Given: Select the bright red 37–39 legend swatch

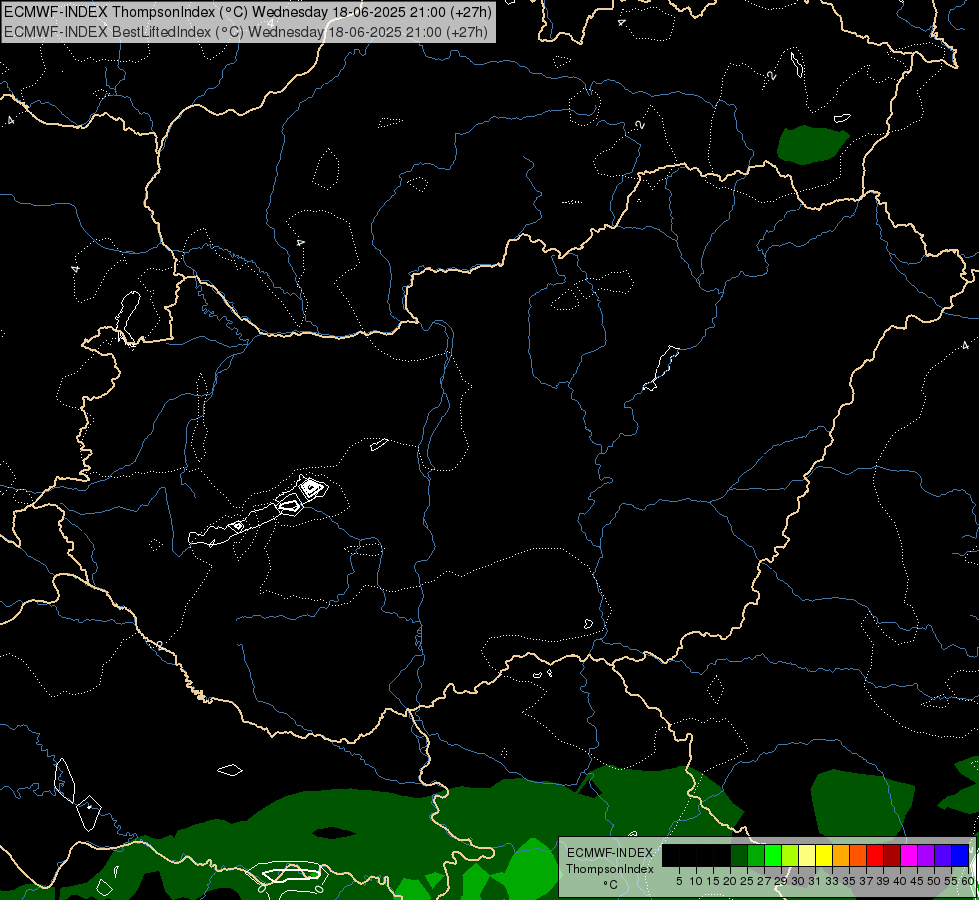Looking at the screenshot, I should click(x=874, y=855).
